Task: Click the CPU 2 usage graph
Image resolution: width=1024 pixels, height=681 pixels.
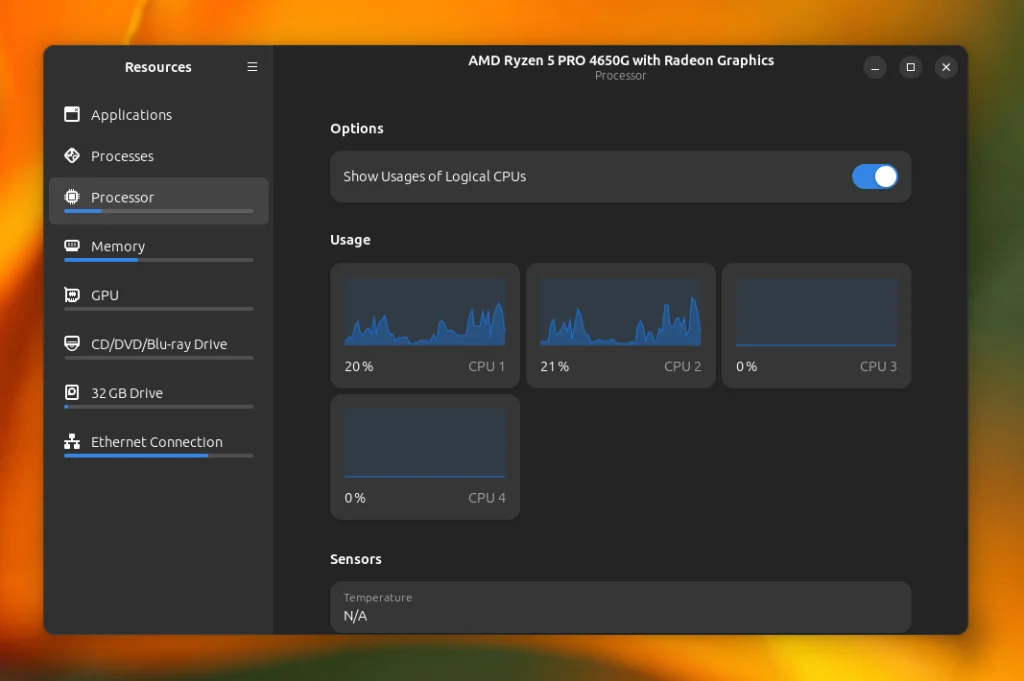Action: coord(620,313)
